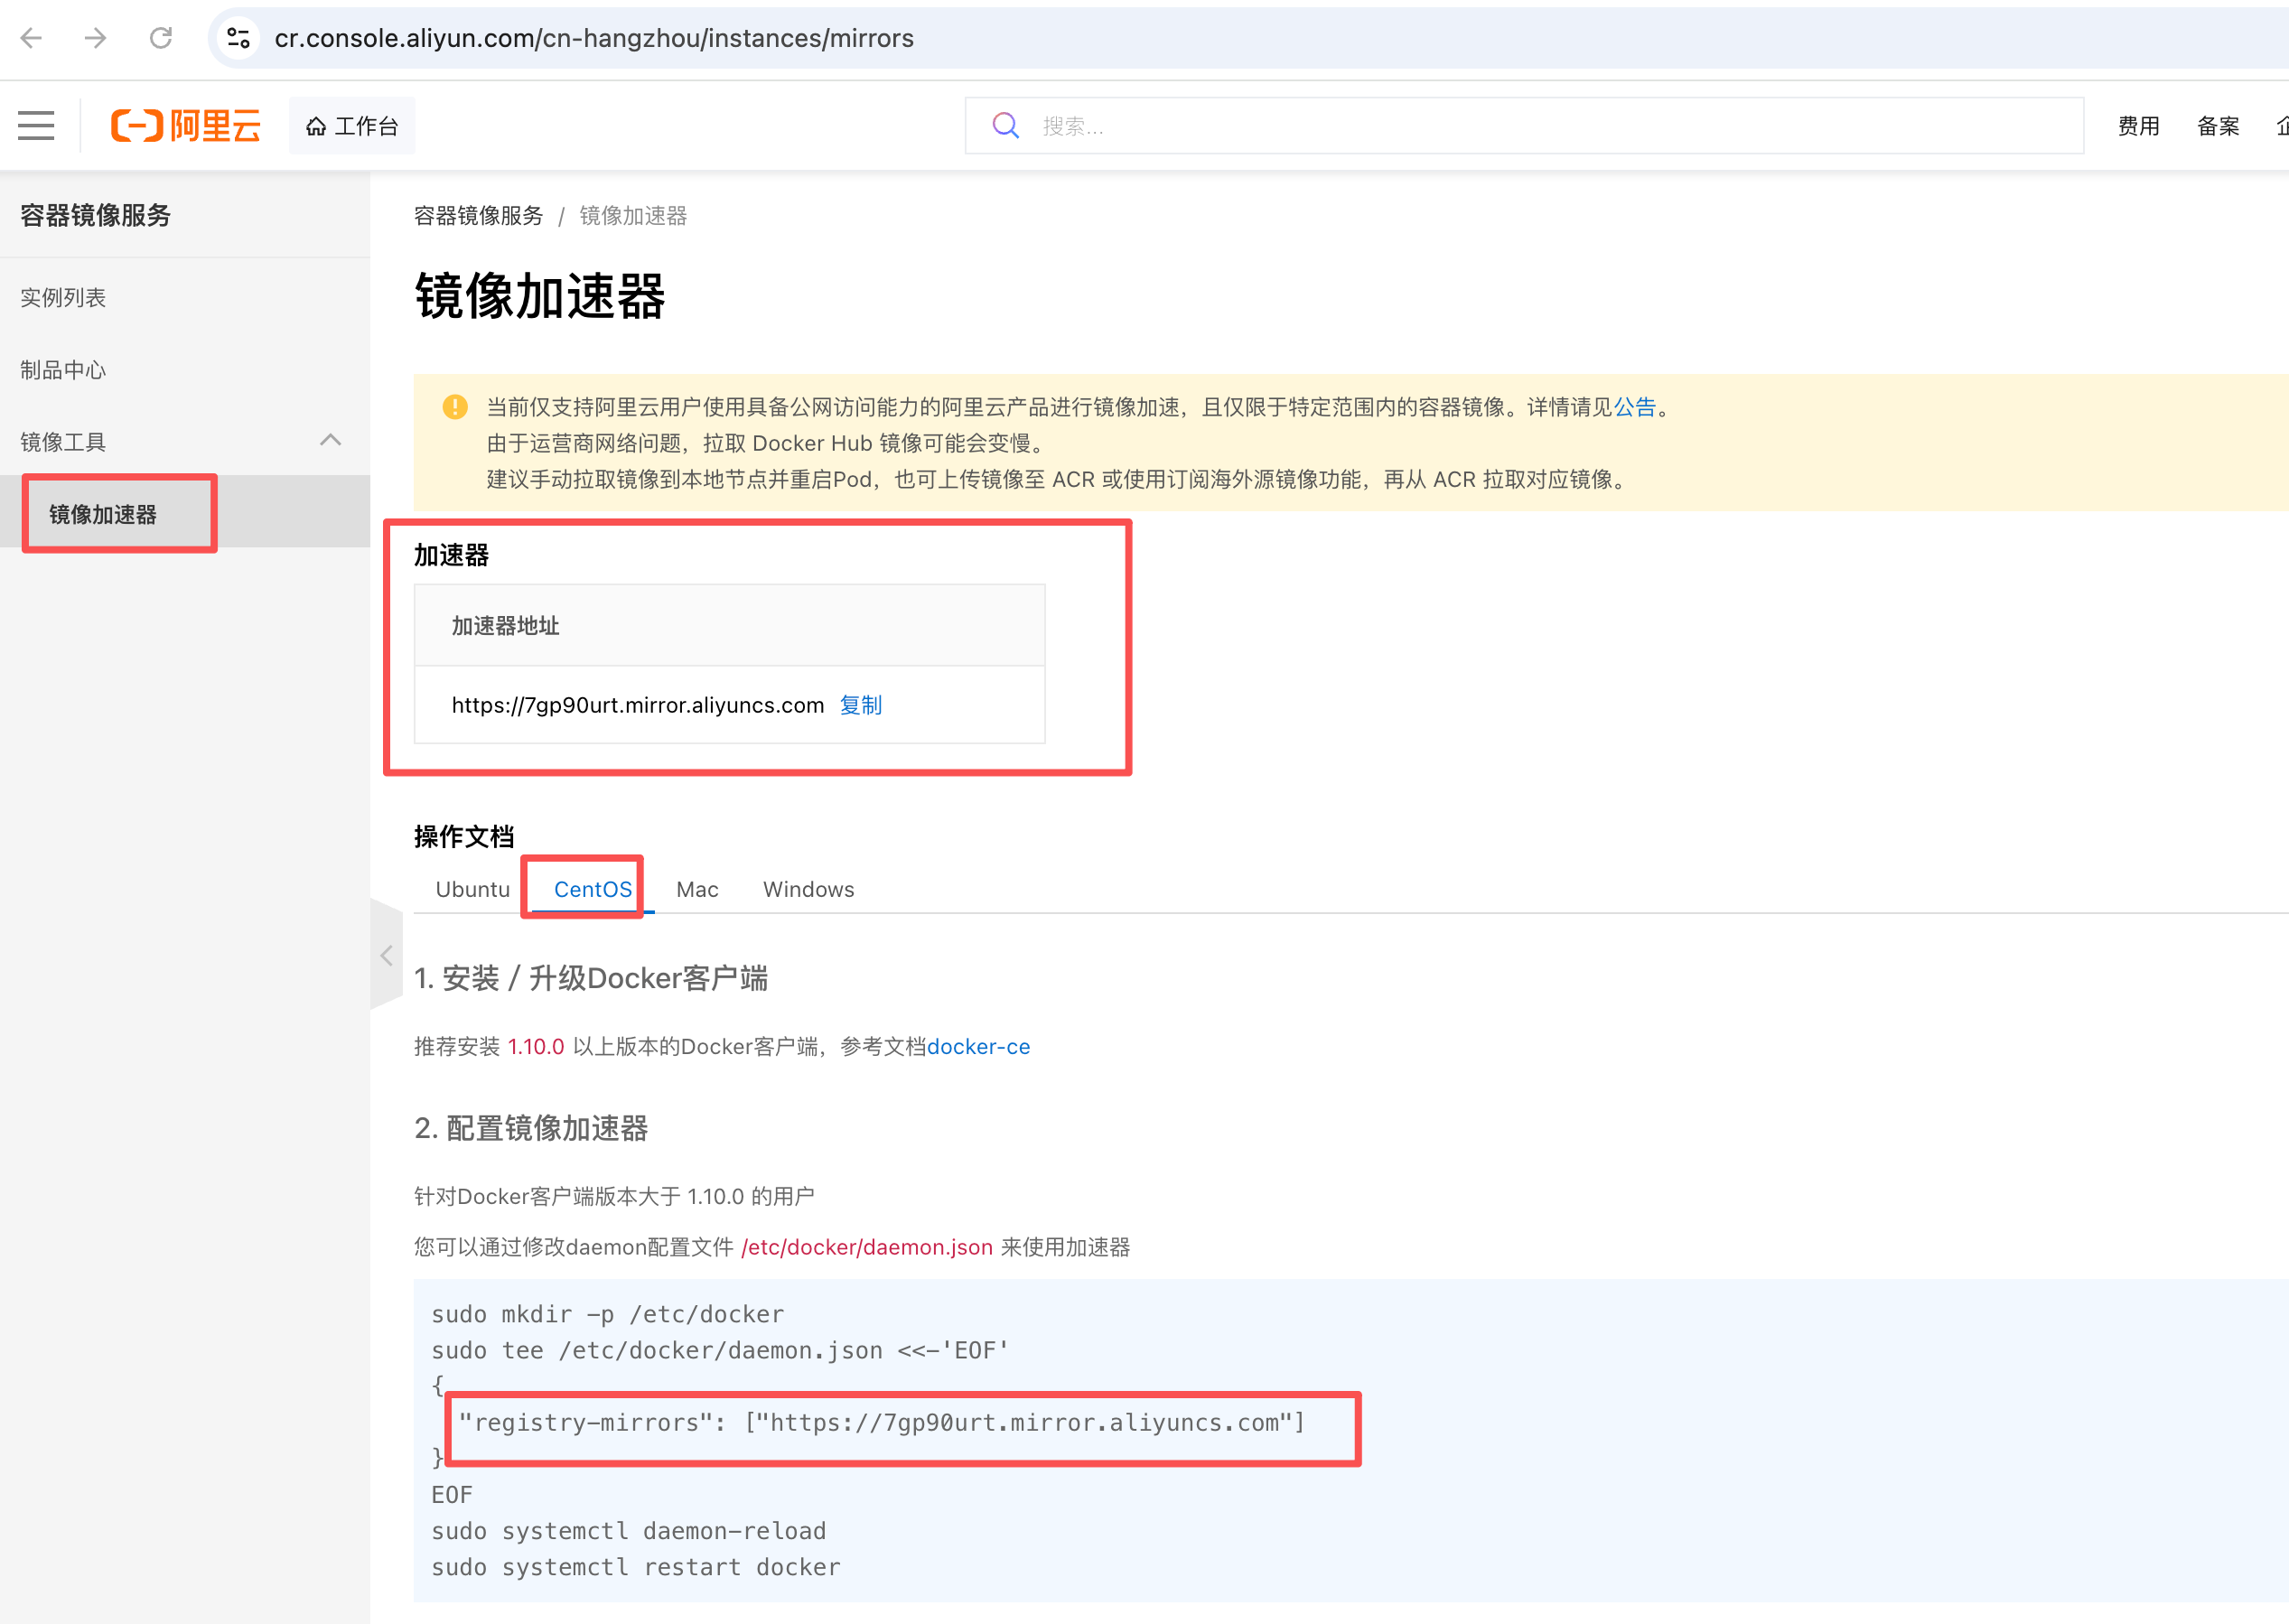Copy accelerator address via 复制 link

coord(860,705)
